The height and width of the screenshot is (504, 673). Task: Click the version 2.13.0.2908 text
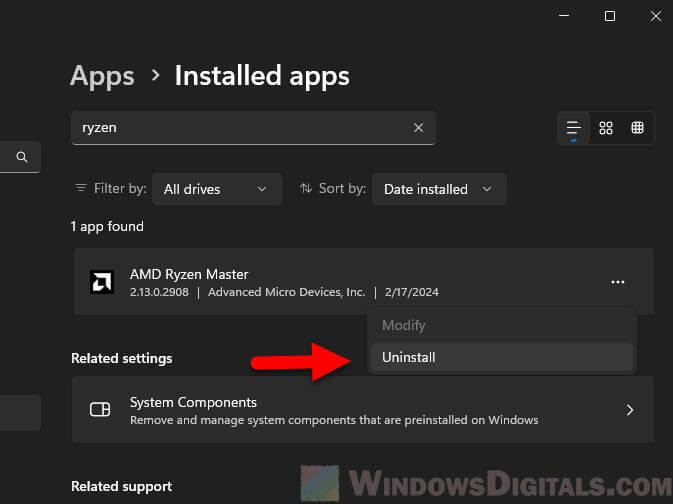tap(159, 292)
